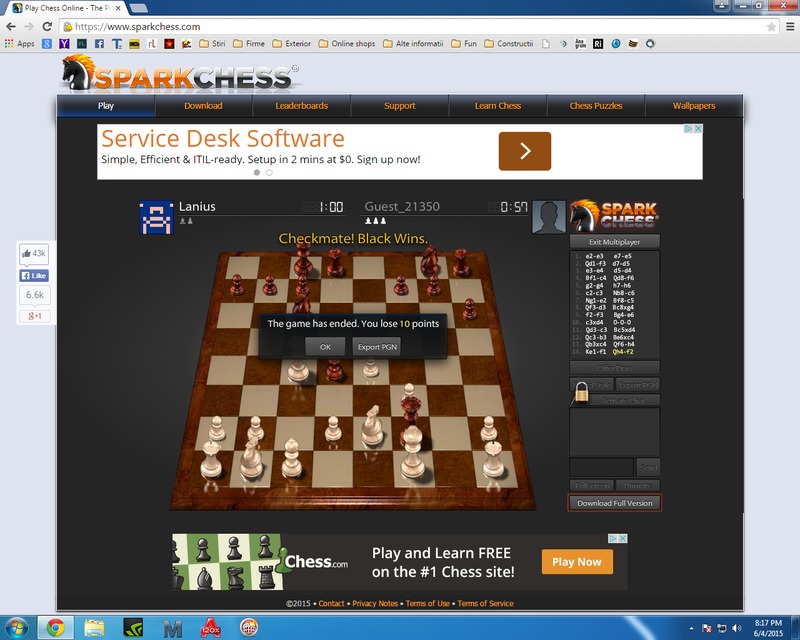Open the Chess Puzzles tab
The height and width of the screenshot is (640, 800).
click(x=596, y=106)
